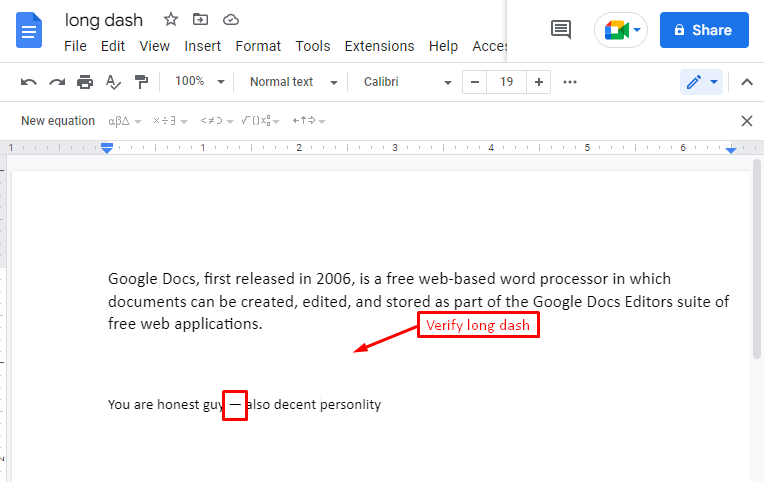Open the Editing mode pencil dropdown
This screenshot has width=764, height=482.
click(x=702, y=82)
